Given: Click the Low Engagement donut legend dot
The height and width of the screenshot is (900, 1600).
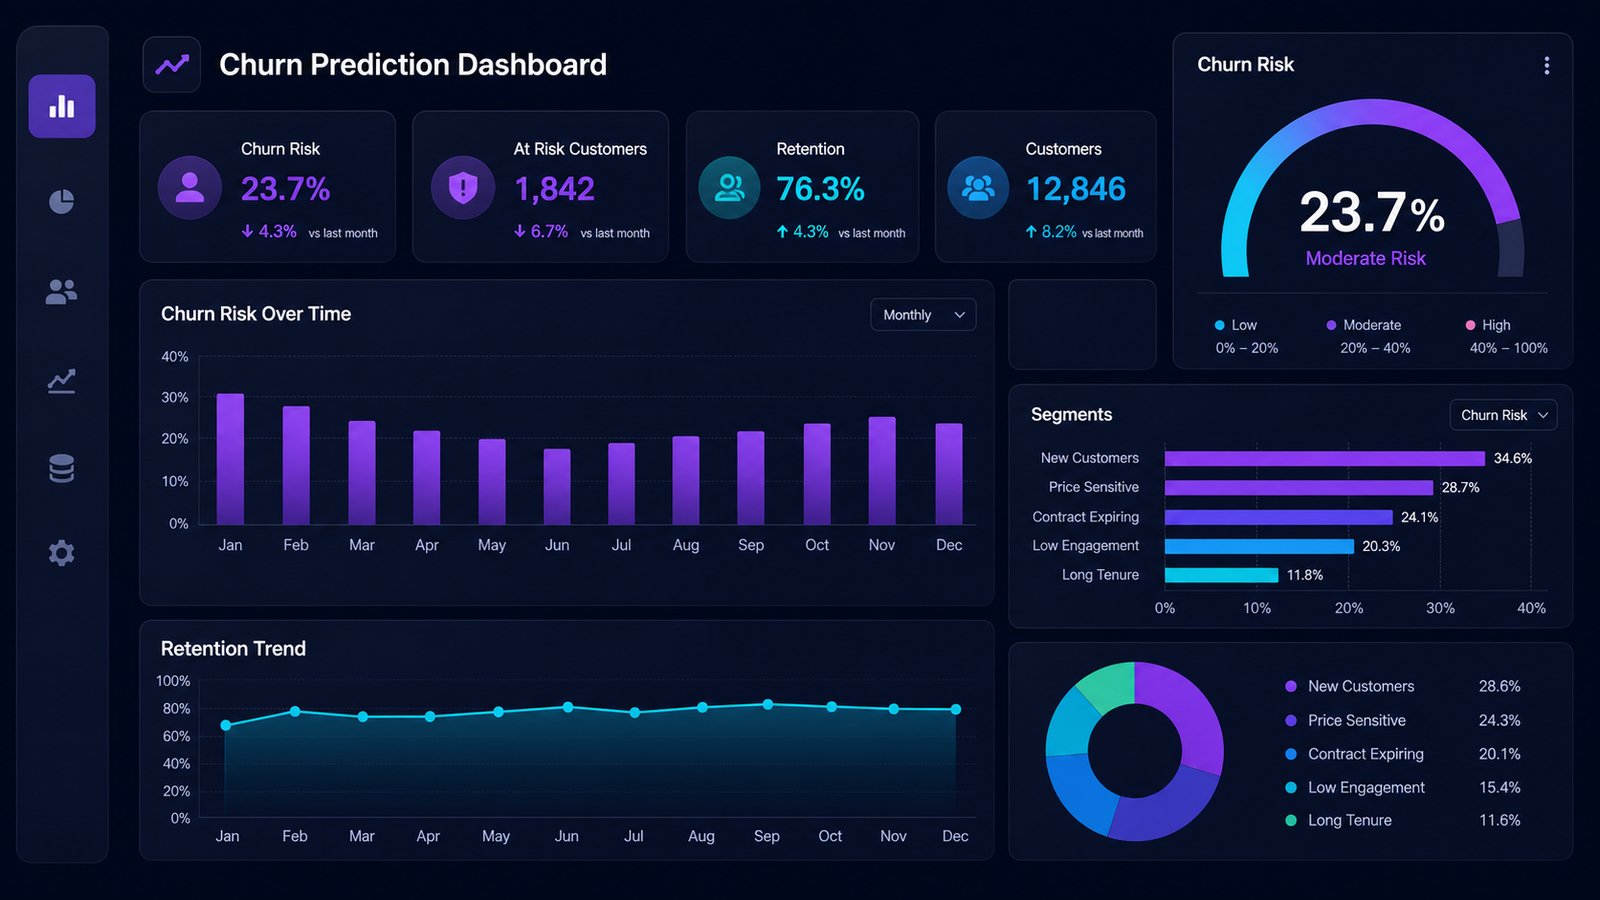Looking at the screenshot, I should (1291, 788).
